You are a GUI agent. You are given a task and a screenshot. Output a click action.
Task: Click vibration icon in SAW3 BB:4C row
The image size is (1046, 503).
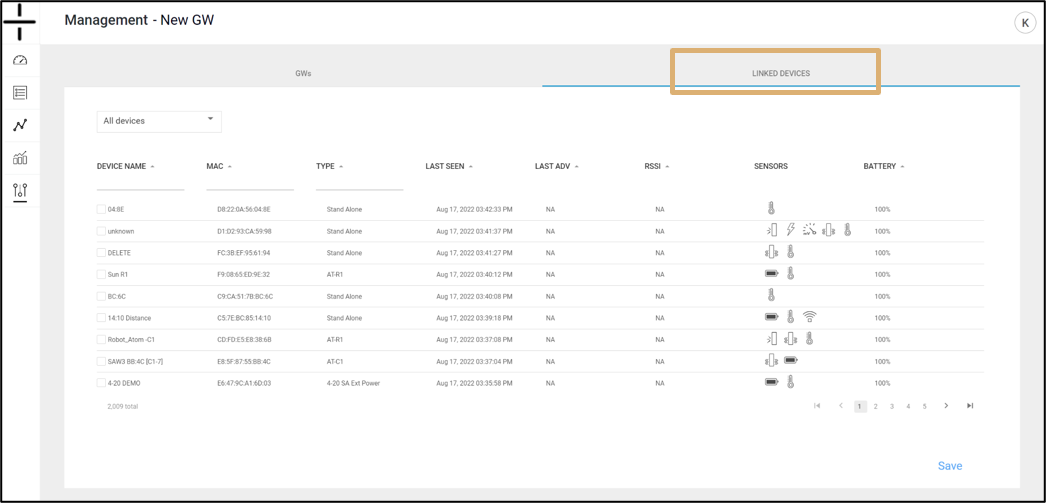click(x=771, y=360)
